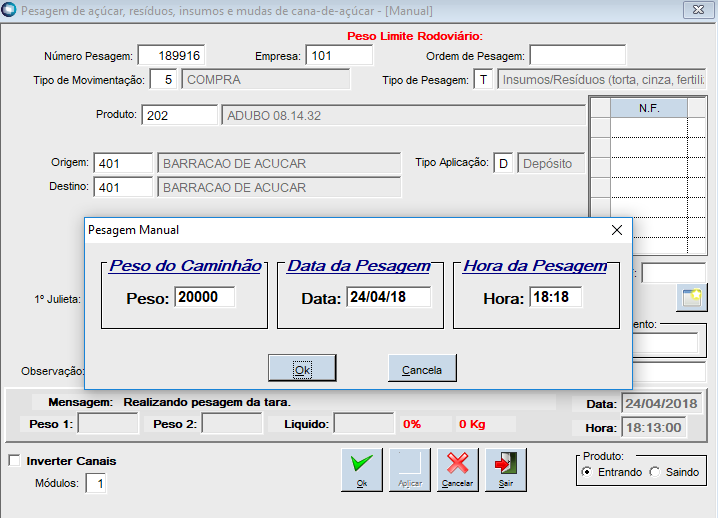Viewport: 718px width, 518px height.
Task: Click the Peso 2 field
Action: 232,424
